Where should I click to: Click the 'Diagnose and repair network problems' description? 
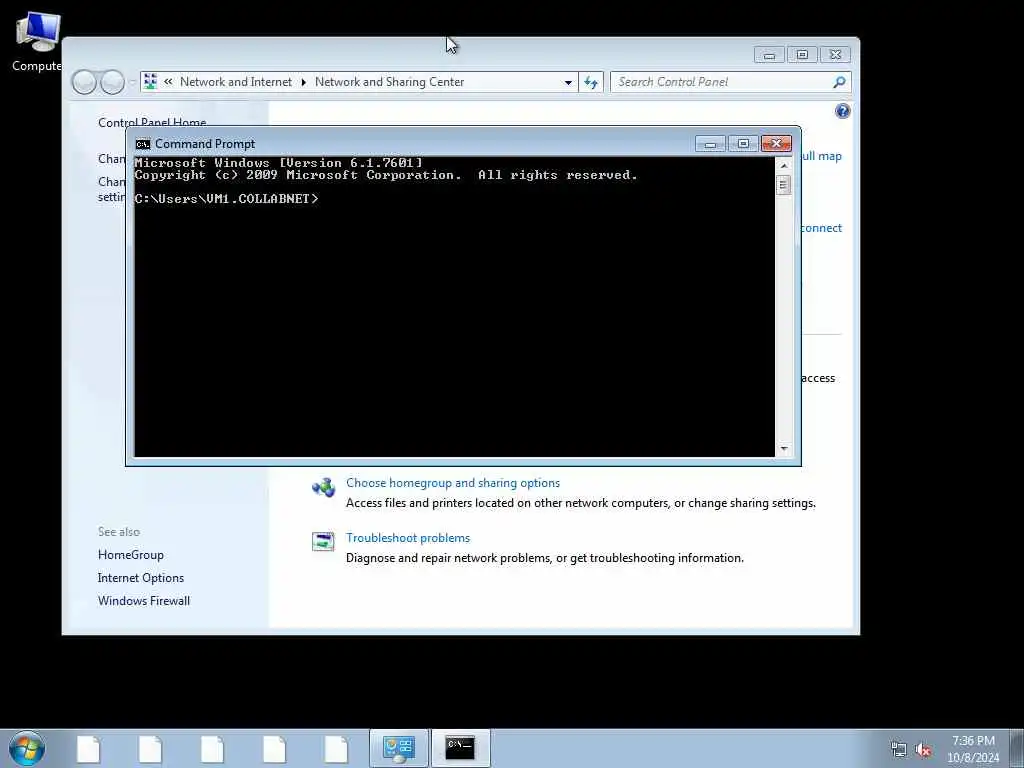pos(545,558)
